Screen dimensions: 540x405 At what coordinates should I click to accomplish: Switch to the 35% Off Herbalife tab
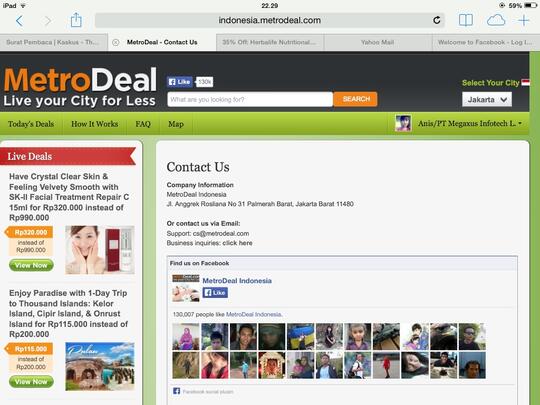click(270, 42)
